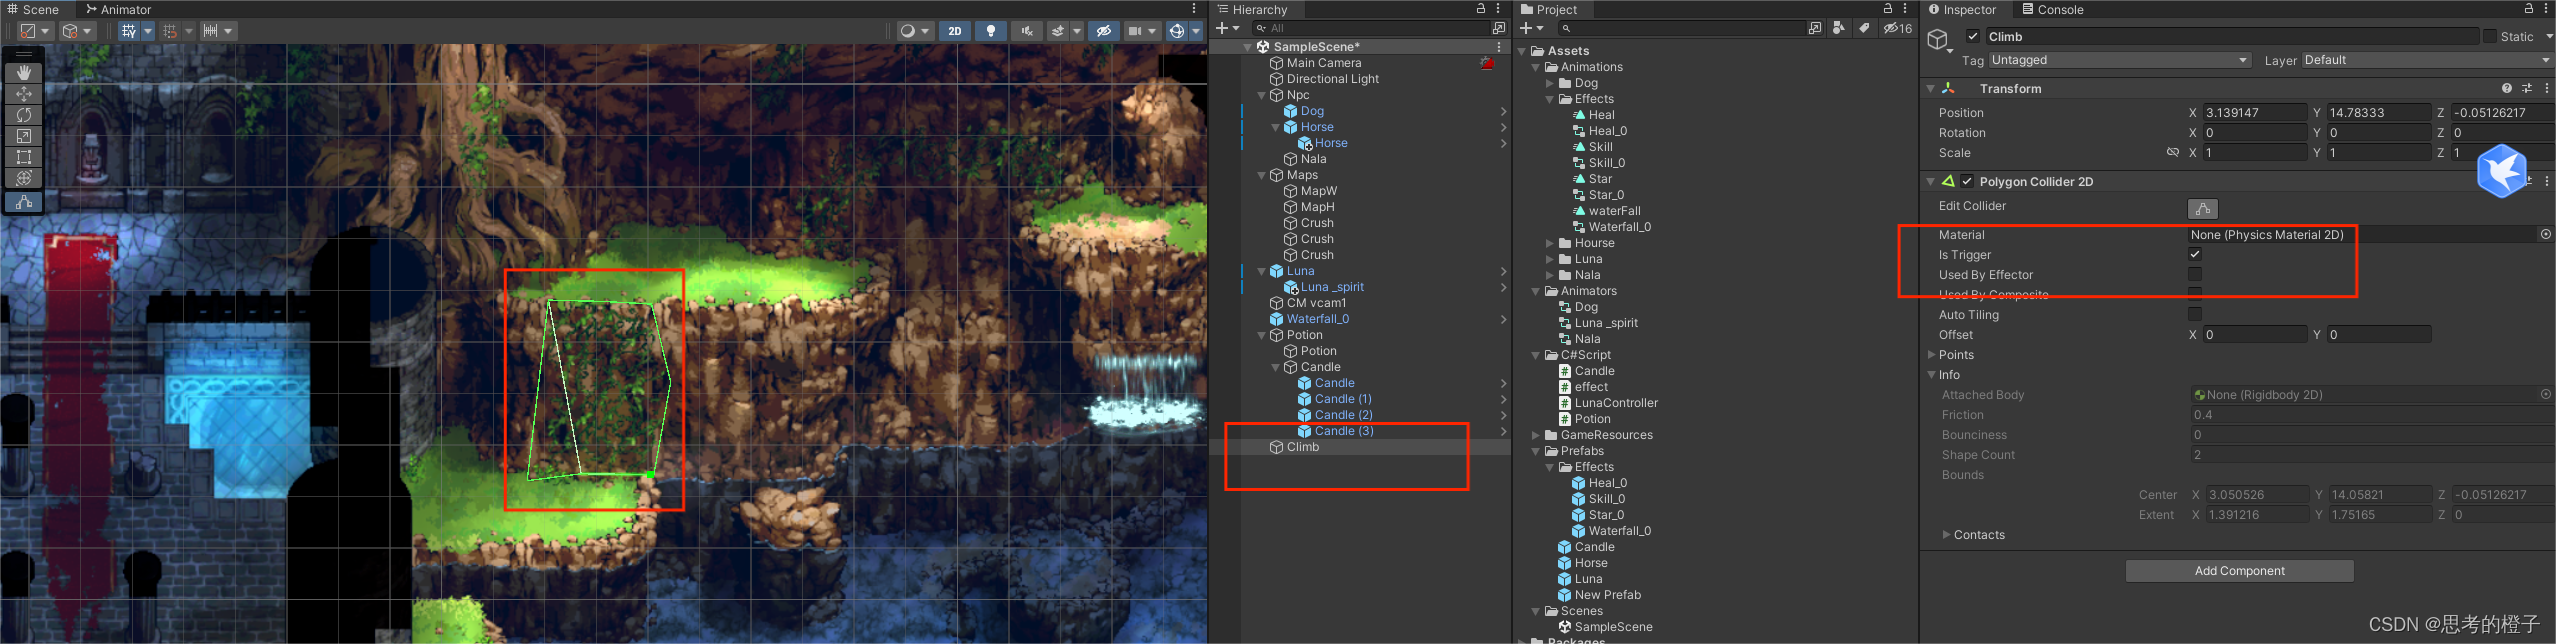
Task: Open handle rotation dropdown in Scene toolbar
Action: click(77, 31)
